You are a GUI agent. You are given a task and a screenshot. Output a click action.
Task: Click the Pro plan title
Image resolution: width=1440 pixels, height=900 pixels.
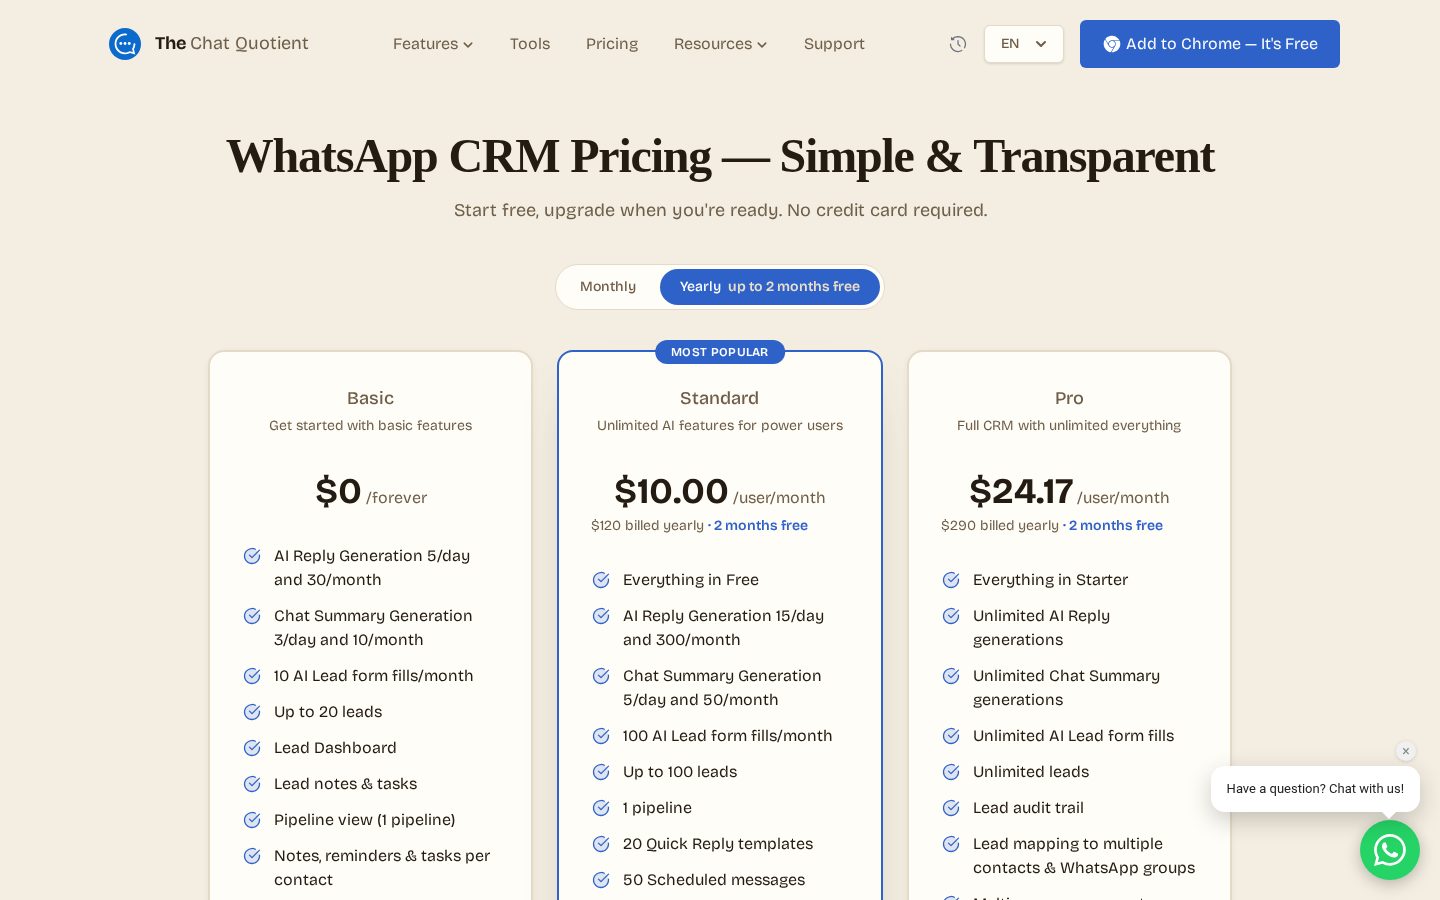(1069, 398)
